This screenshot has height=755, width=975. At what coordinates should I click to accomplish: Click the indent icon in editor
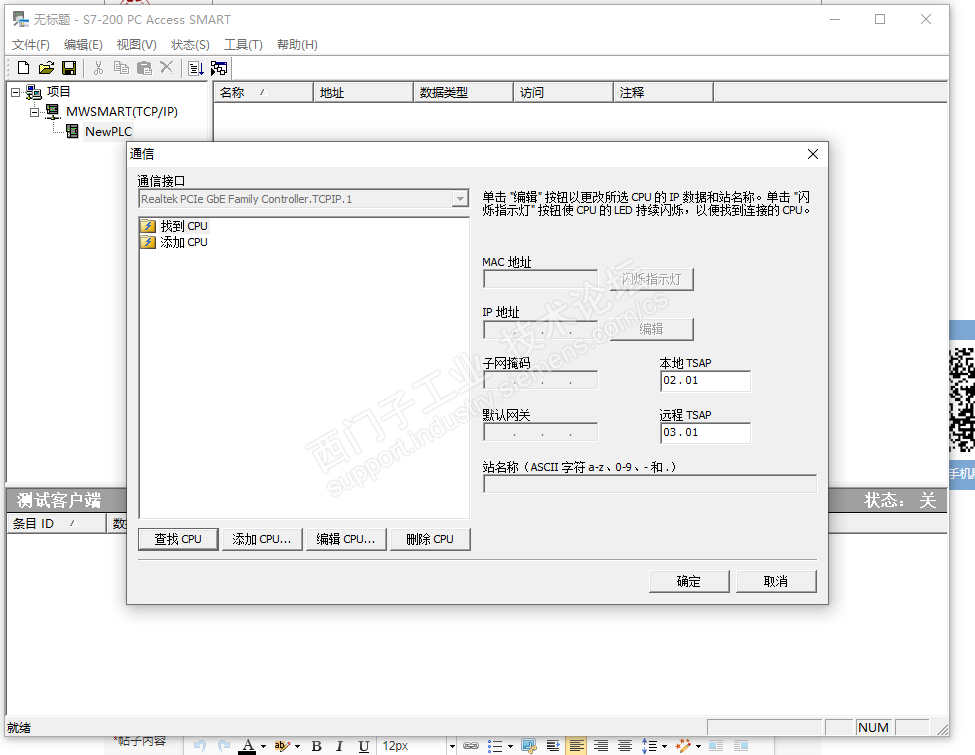click(x=552, y=746)
